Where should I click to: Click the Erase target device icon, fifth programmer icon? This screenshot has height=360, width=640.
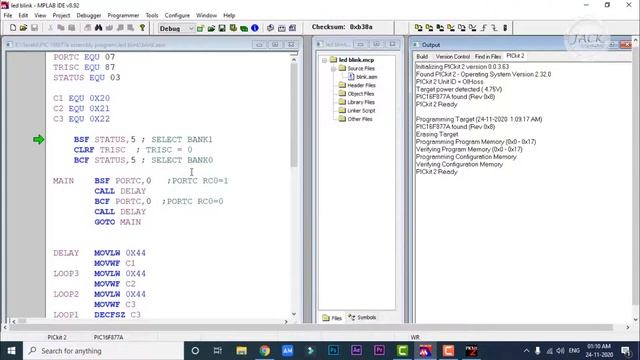[x=462, y=28]
